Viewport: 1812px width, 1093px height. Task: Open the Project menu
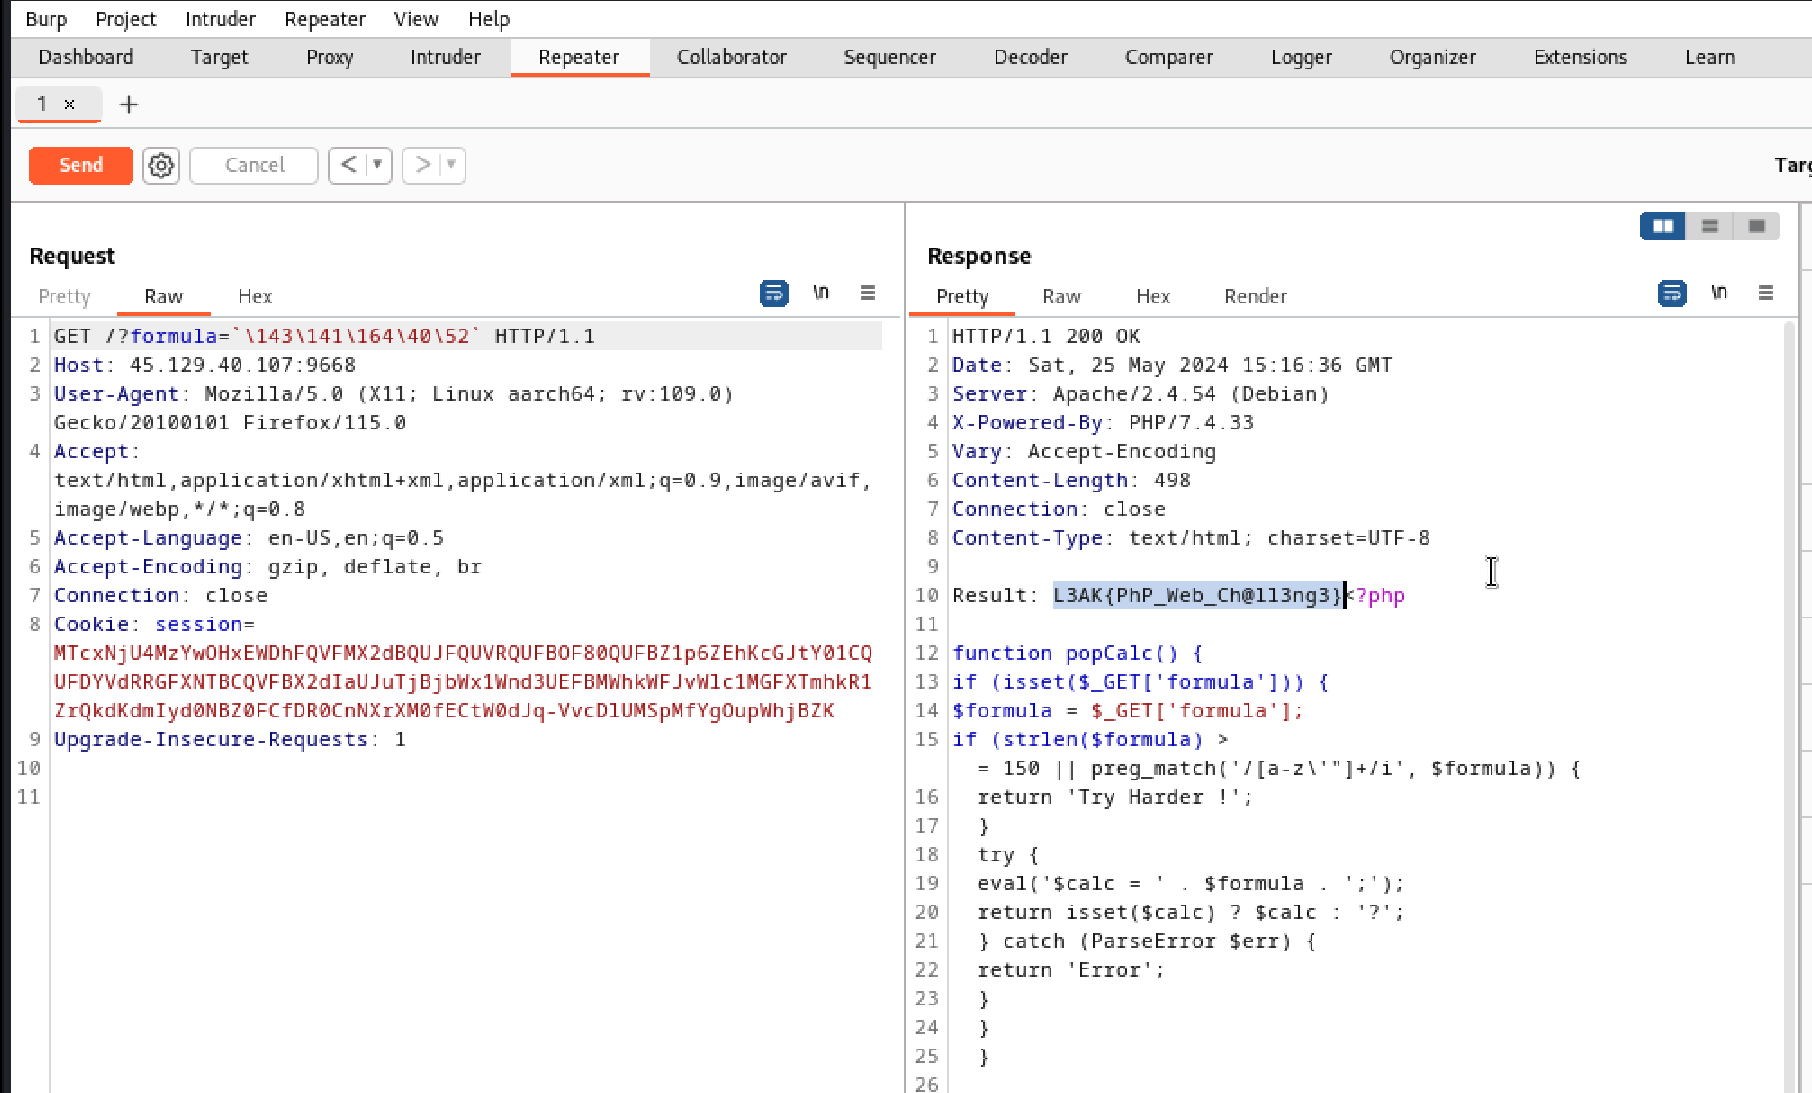tap(126, 19)
